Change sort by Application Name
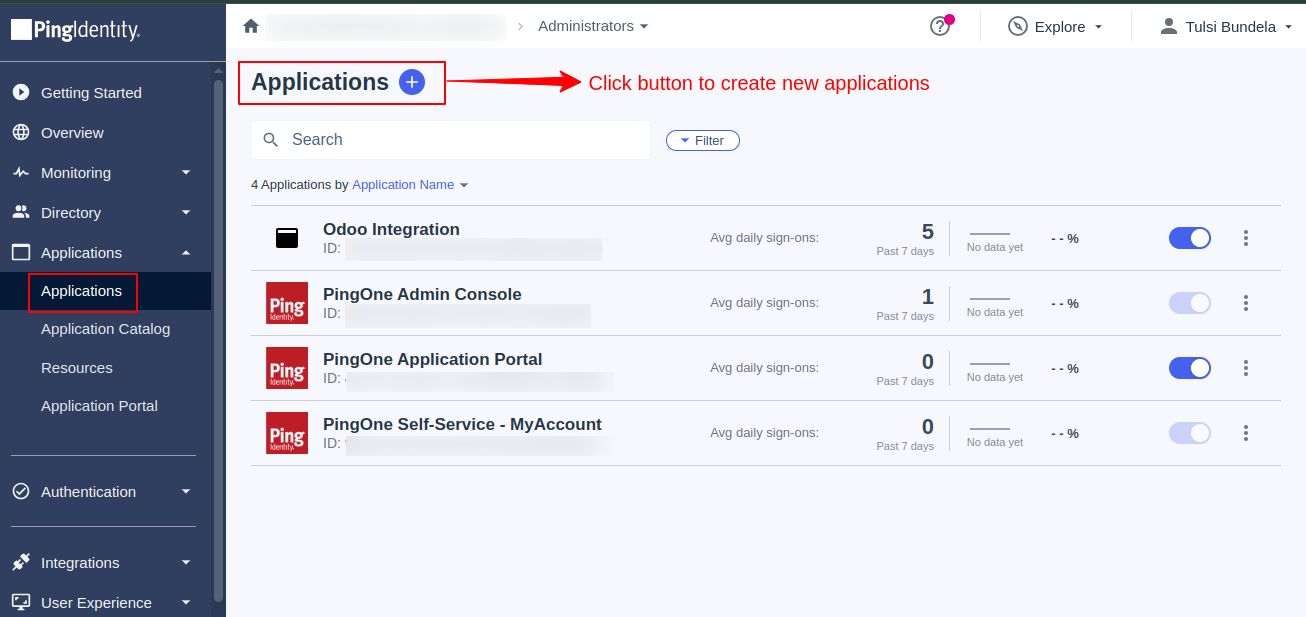The image size is (1306, 617). point(410,185)
